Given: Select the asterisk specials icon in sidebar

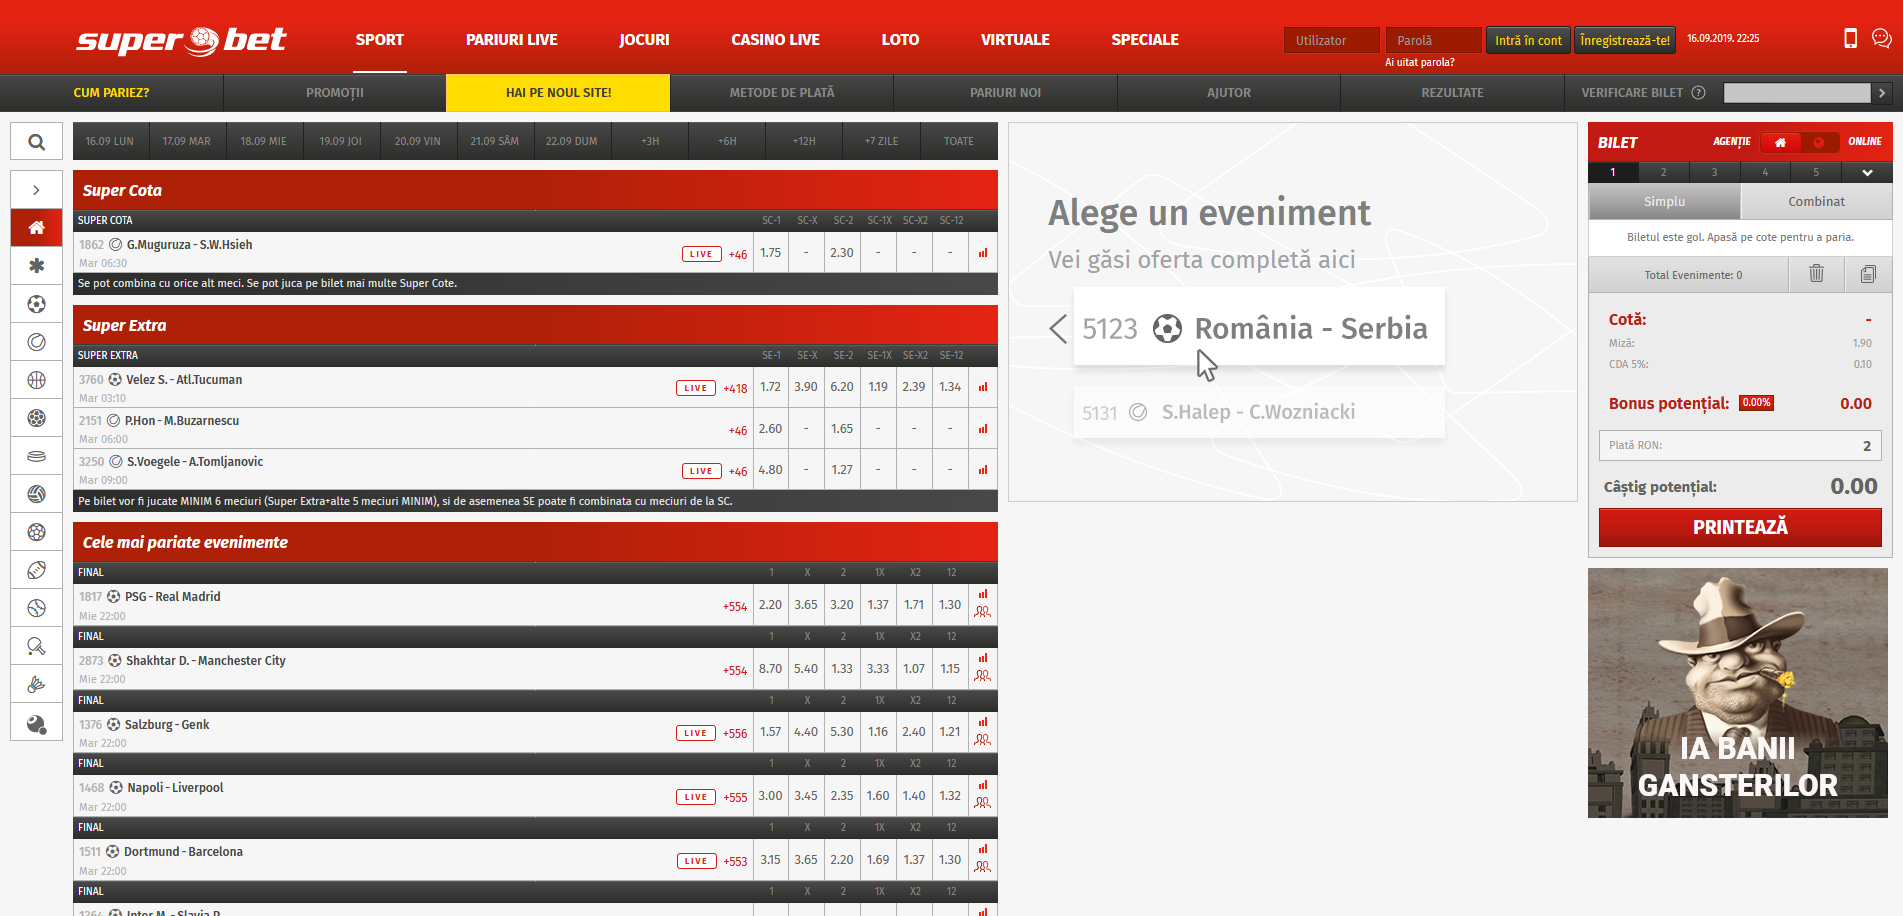Looking at the screenshot, I should 37,266.
